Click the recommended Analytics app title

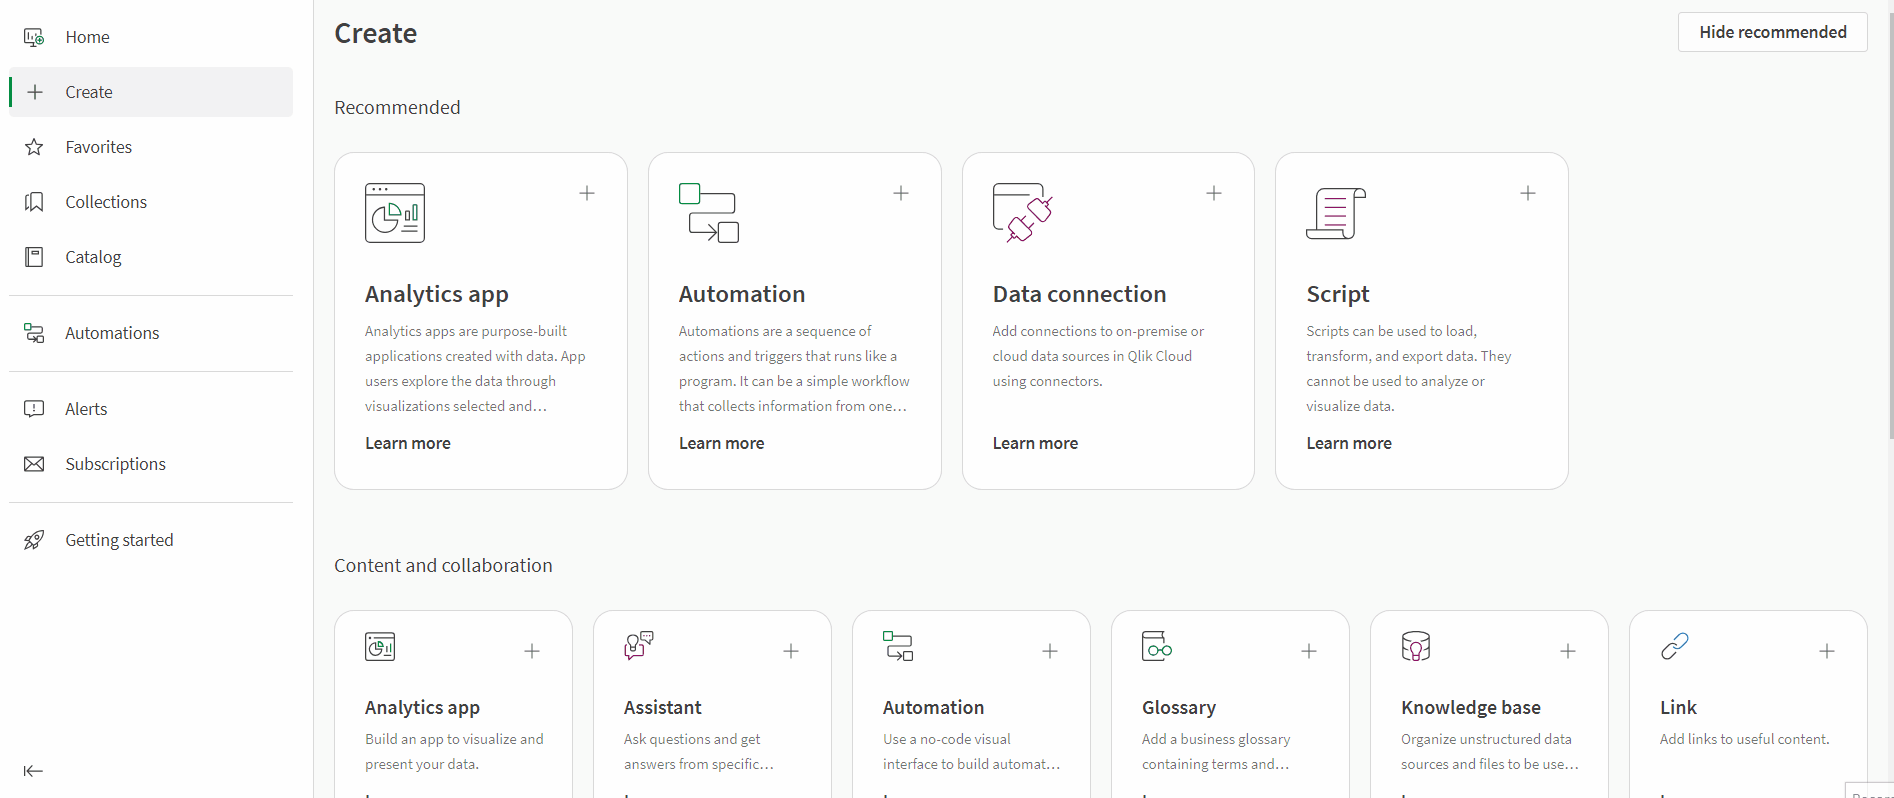(x=437, y=294)
